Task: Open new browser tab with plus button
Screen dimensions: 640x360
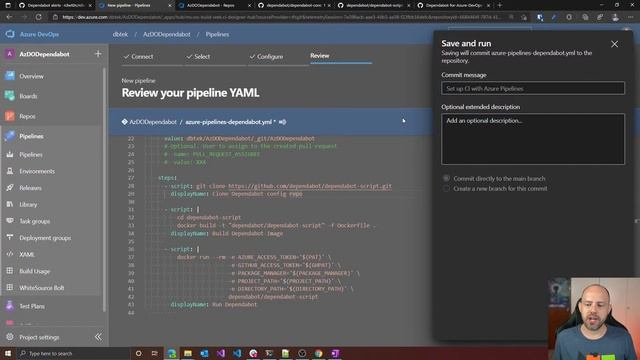Action: point(500,5)
